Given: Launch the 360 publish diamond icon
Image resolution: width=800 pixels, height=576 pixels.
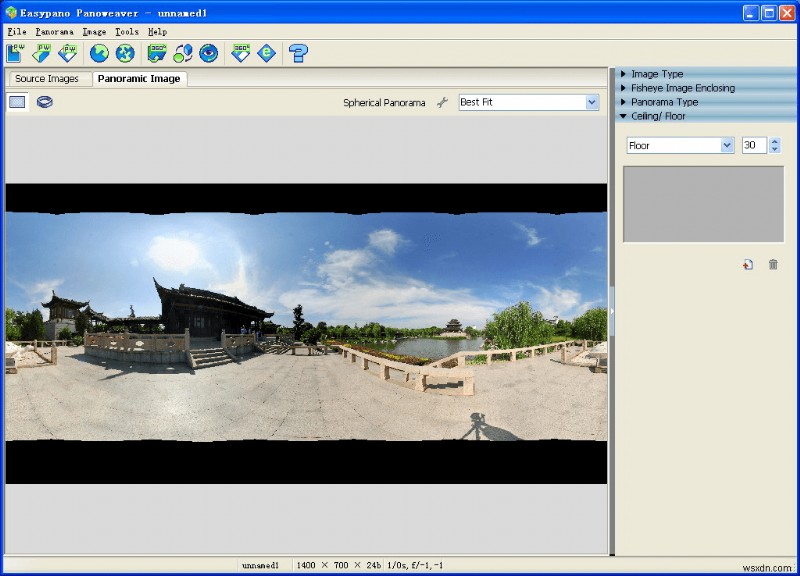Looking at the screenshot, I should point(240,54).
